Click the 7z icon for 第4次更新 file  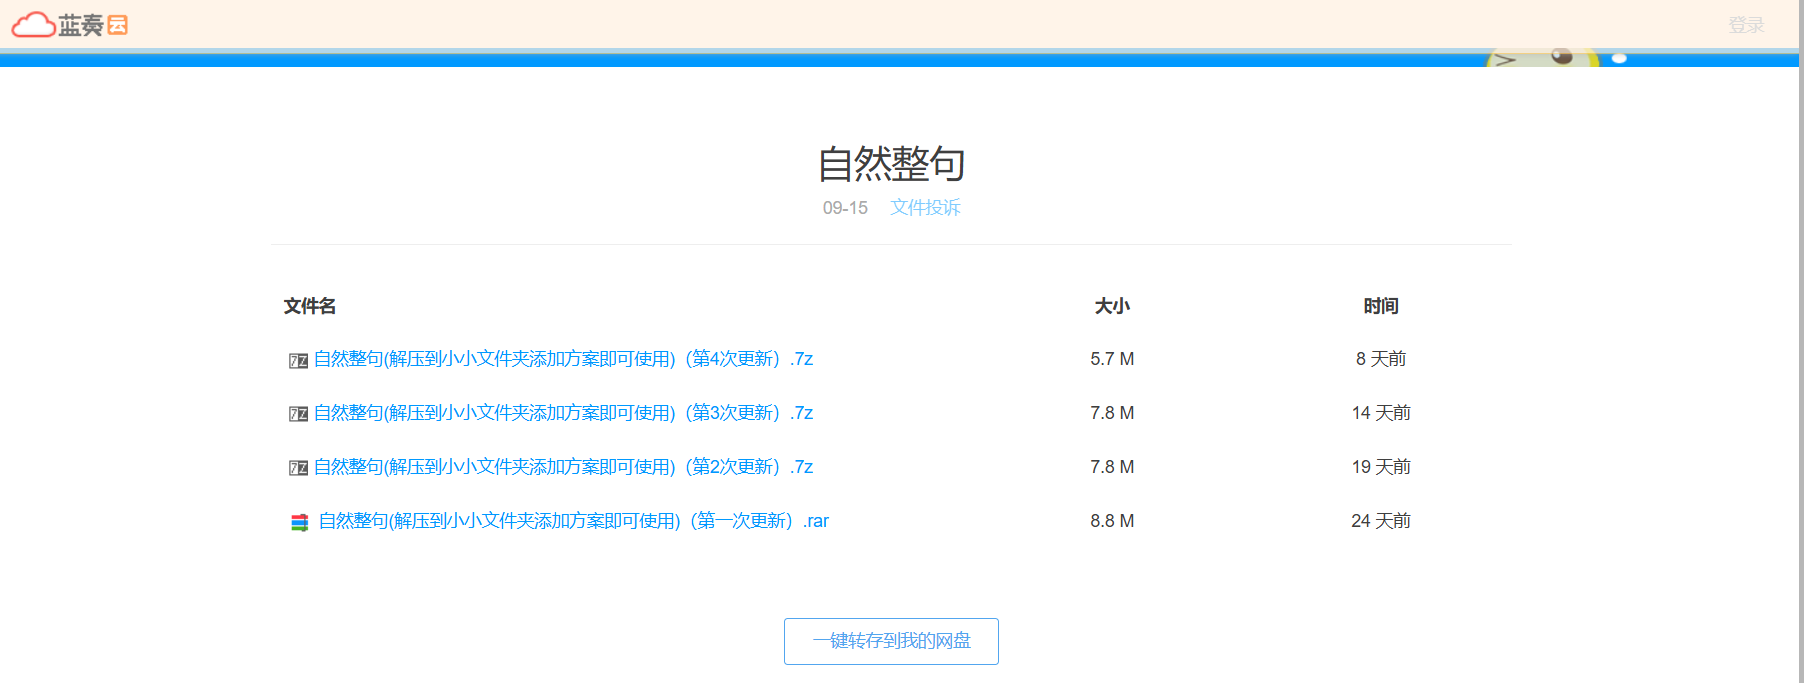298,360
